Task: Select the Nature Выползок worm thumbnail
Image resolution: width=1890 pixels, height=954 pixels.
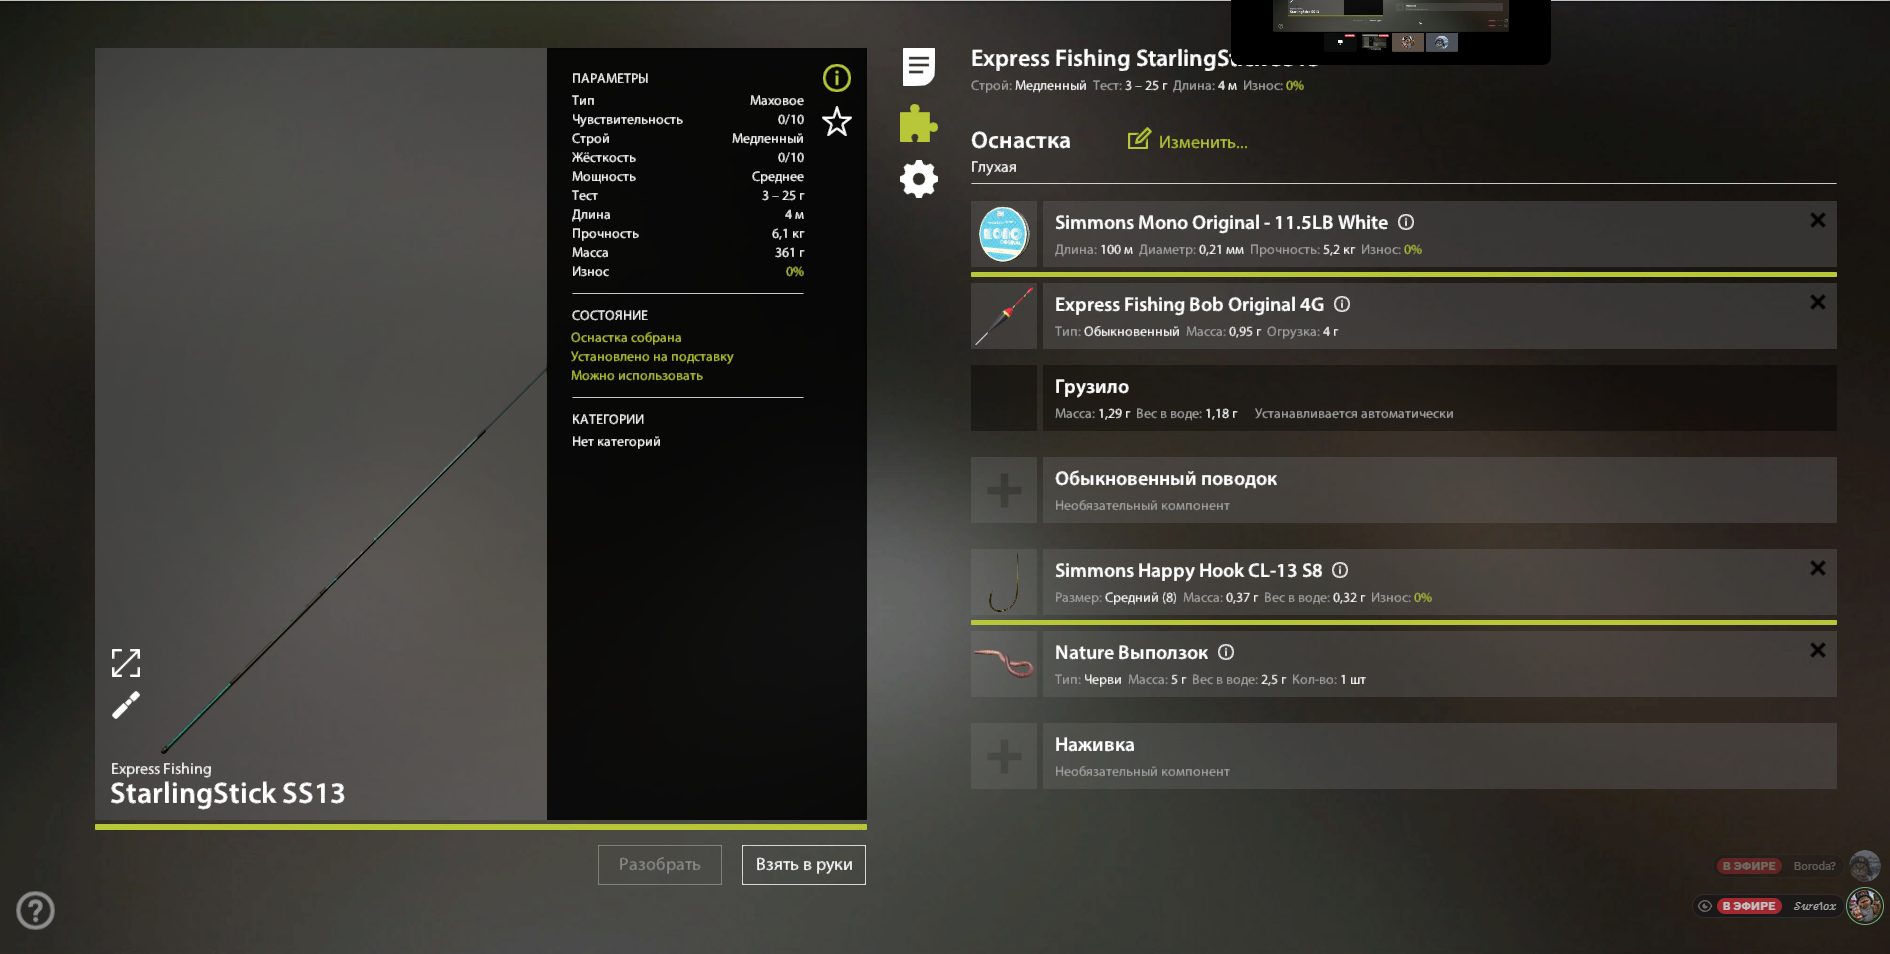Action: 1003,664
